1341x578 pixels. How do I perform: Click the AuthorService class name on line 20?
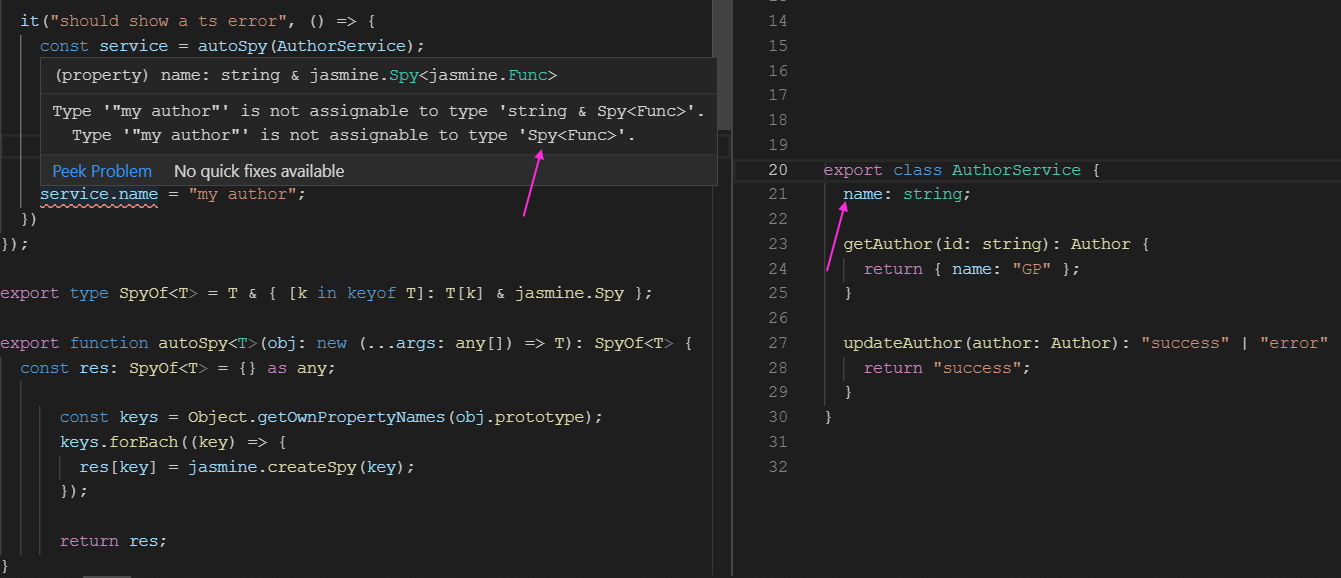click(1016, 170)
